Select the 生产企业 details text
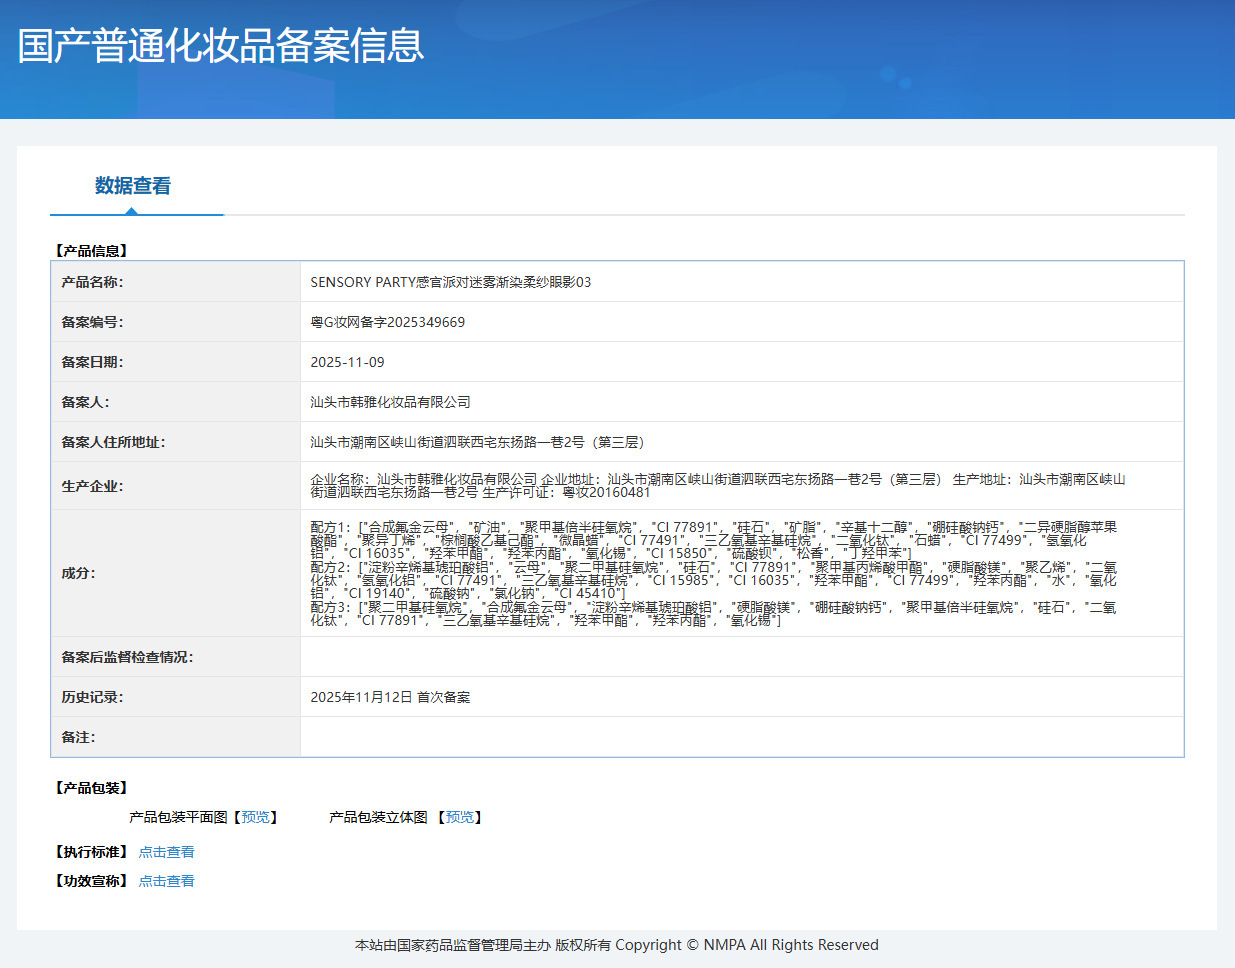This screenshot has width=1235, height=968. pos(718,486)
